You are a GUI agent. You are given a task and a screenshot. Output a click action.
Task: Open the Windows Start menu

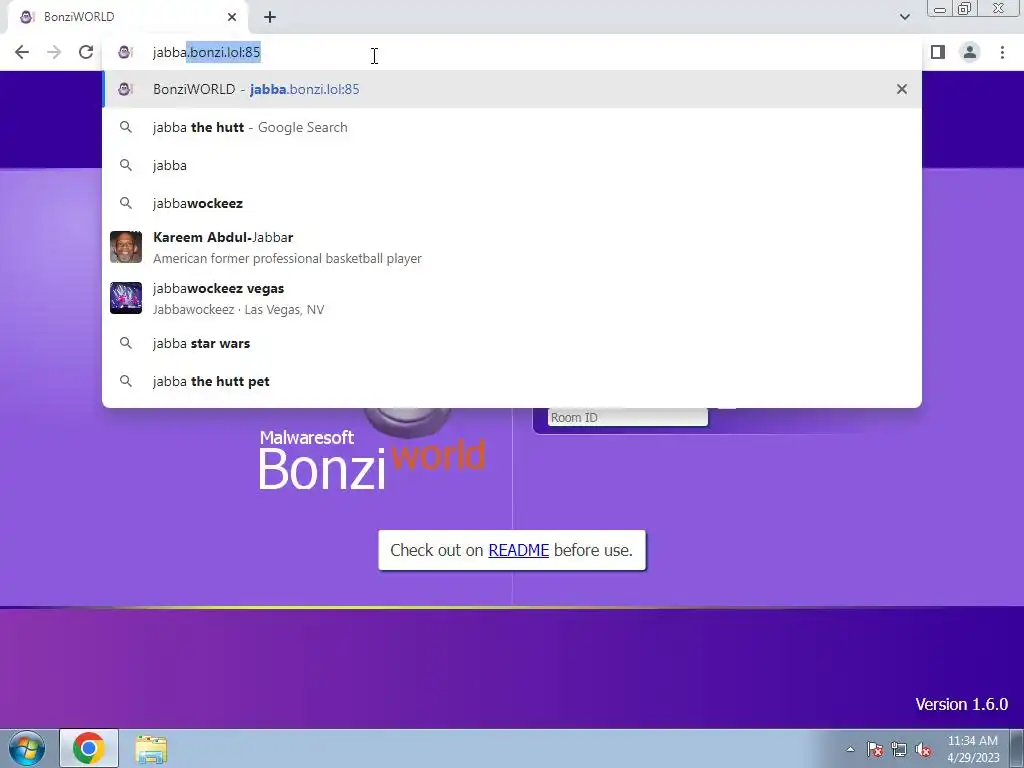pyautogui.click(x=27, y=748)
